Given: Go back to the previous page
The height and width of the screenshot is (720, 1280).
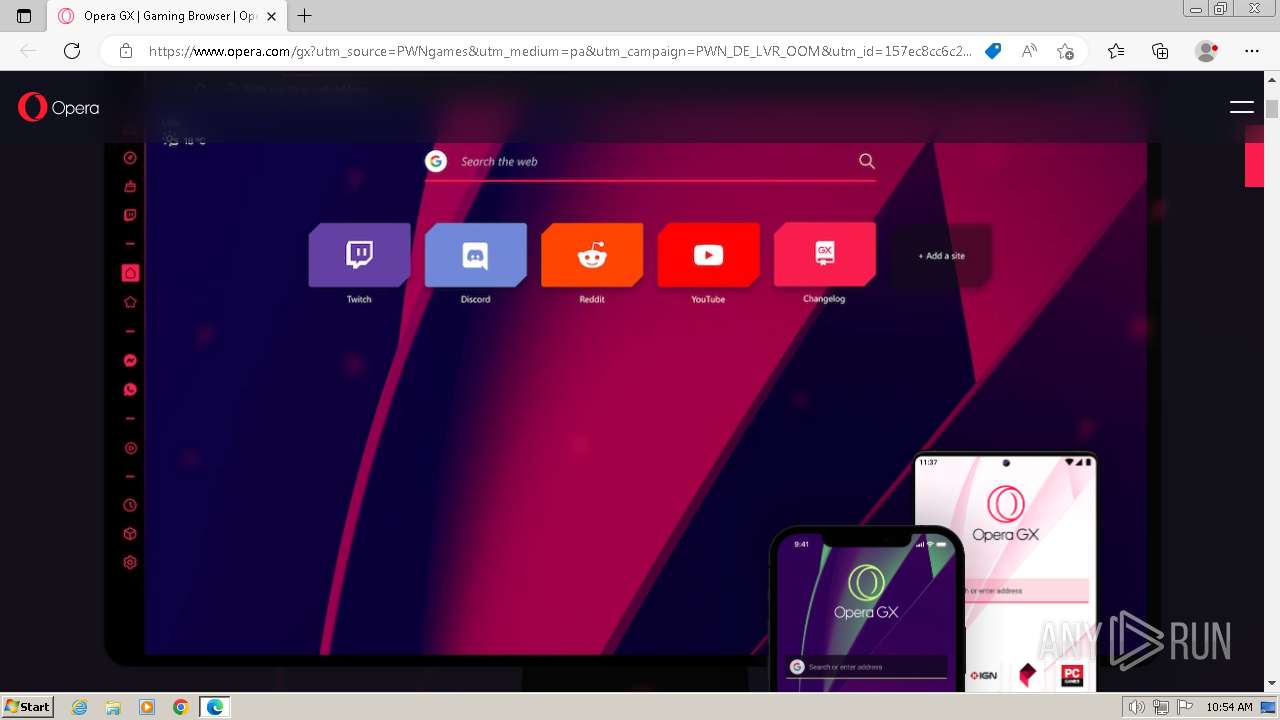Looking at the screenshot, I should point(28,51).
